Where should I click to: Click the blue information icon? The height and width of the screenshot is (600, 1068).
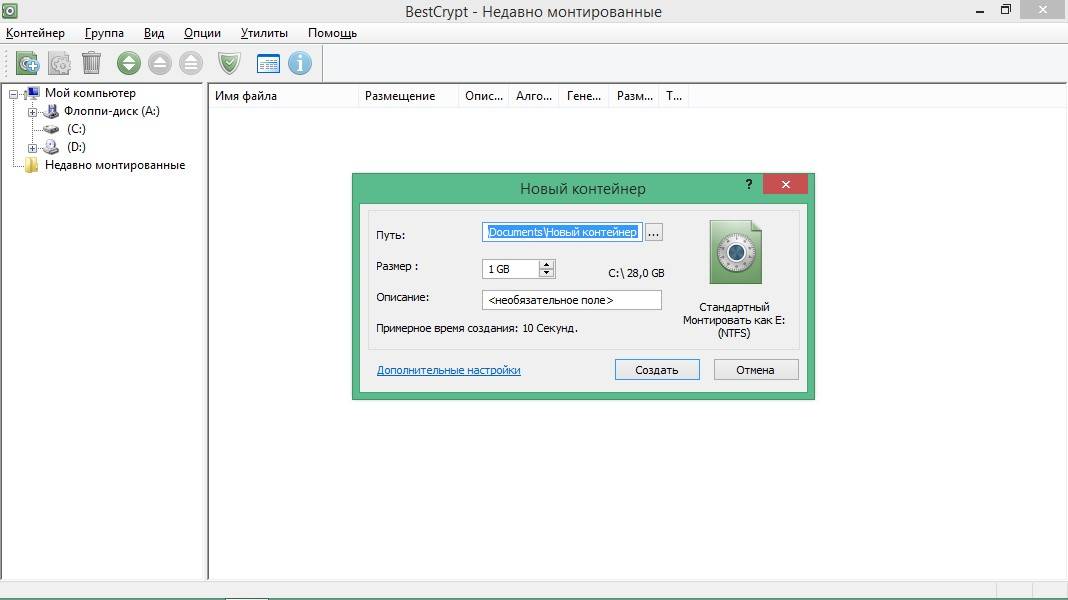click(300, 63)
